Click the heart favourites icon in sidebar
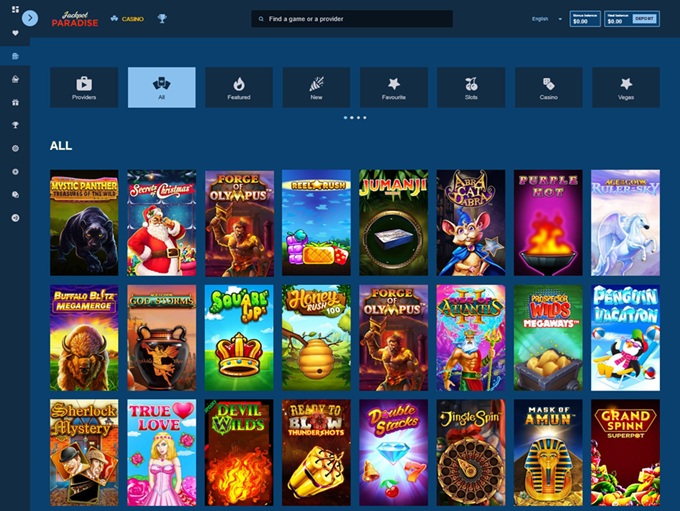680x511 pixels. pos(15,33)
